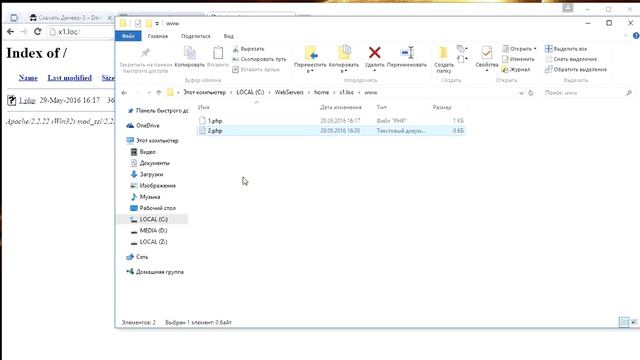
Task: Sort by the Name (Имя) column
Action: 204,107
